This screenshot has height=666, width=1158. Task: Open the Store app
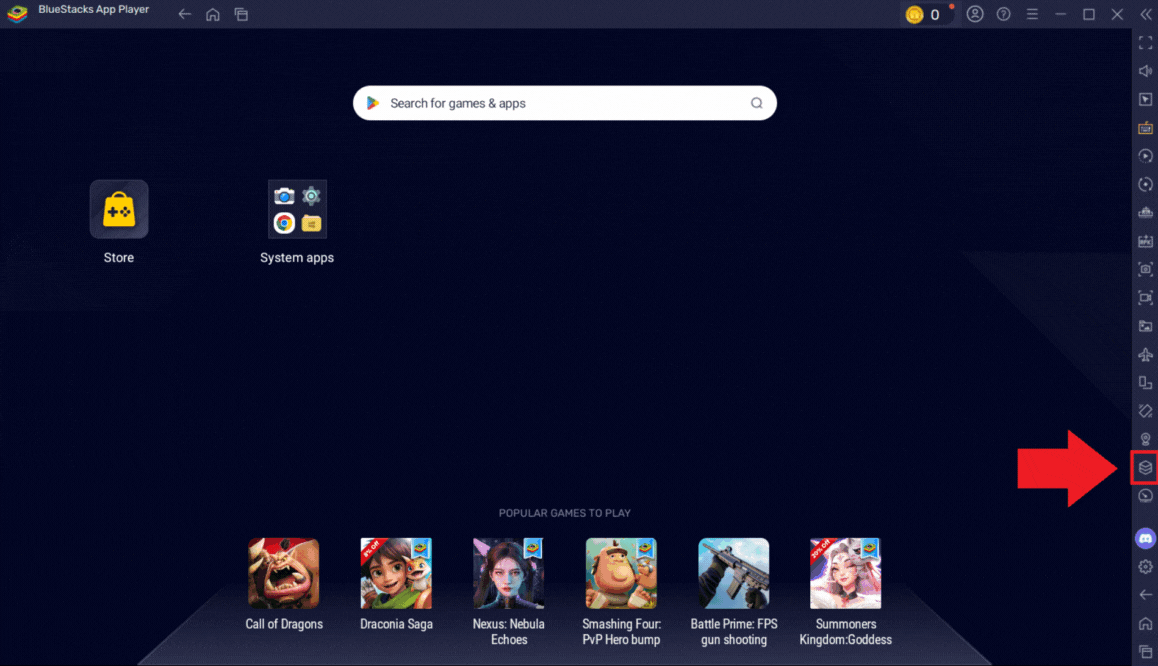119,210
